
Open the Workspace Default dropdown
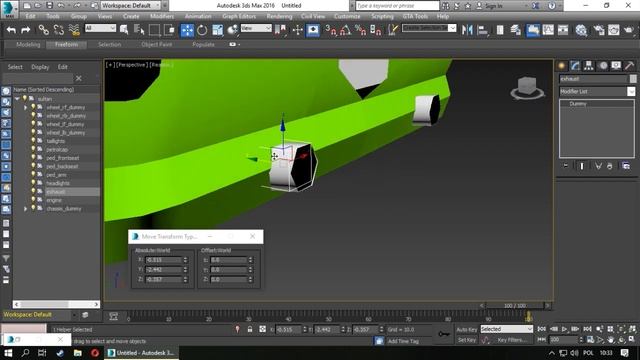click(131, 5)
